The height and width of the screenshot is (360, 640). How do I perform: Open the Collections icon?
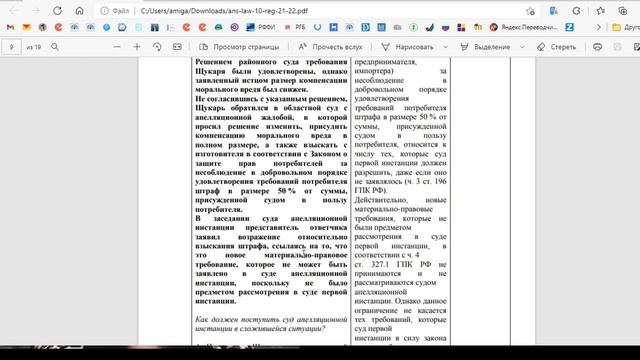pyautogui.click(x=623, y=11)
